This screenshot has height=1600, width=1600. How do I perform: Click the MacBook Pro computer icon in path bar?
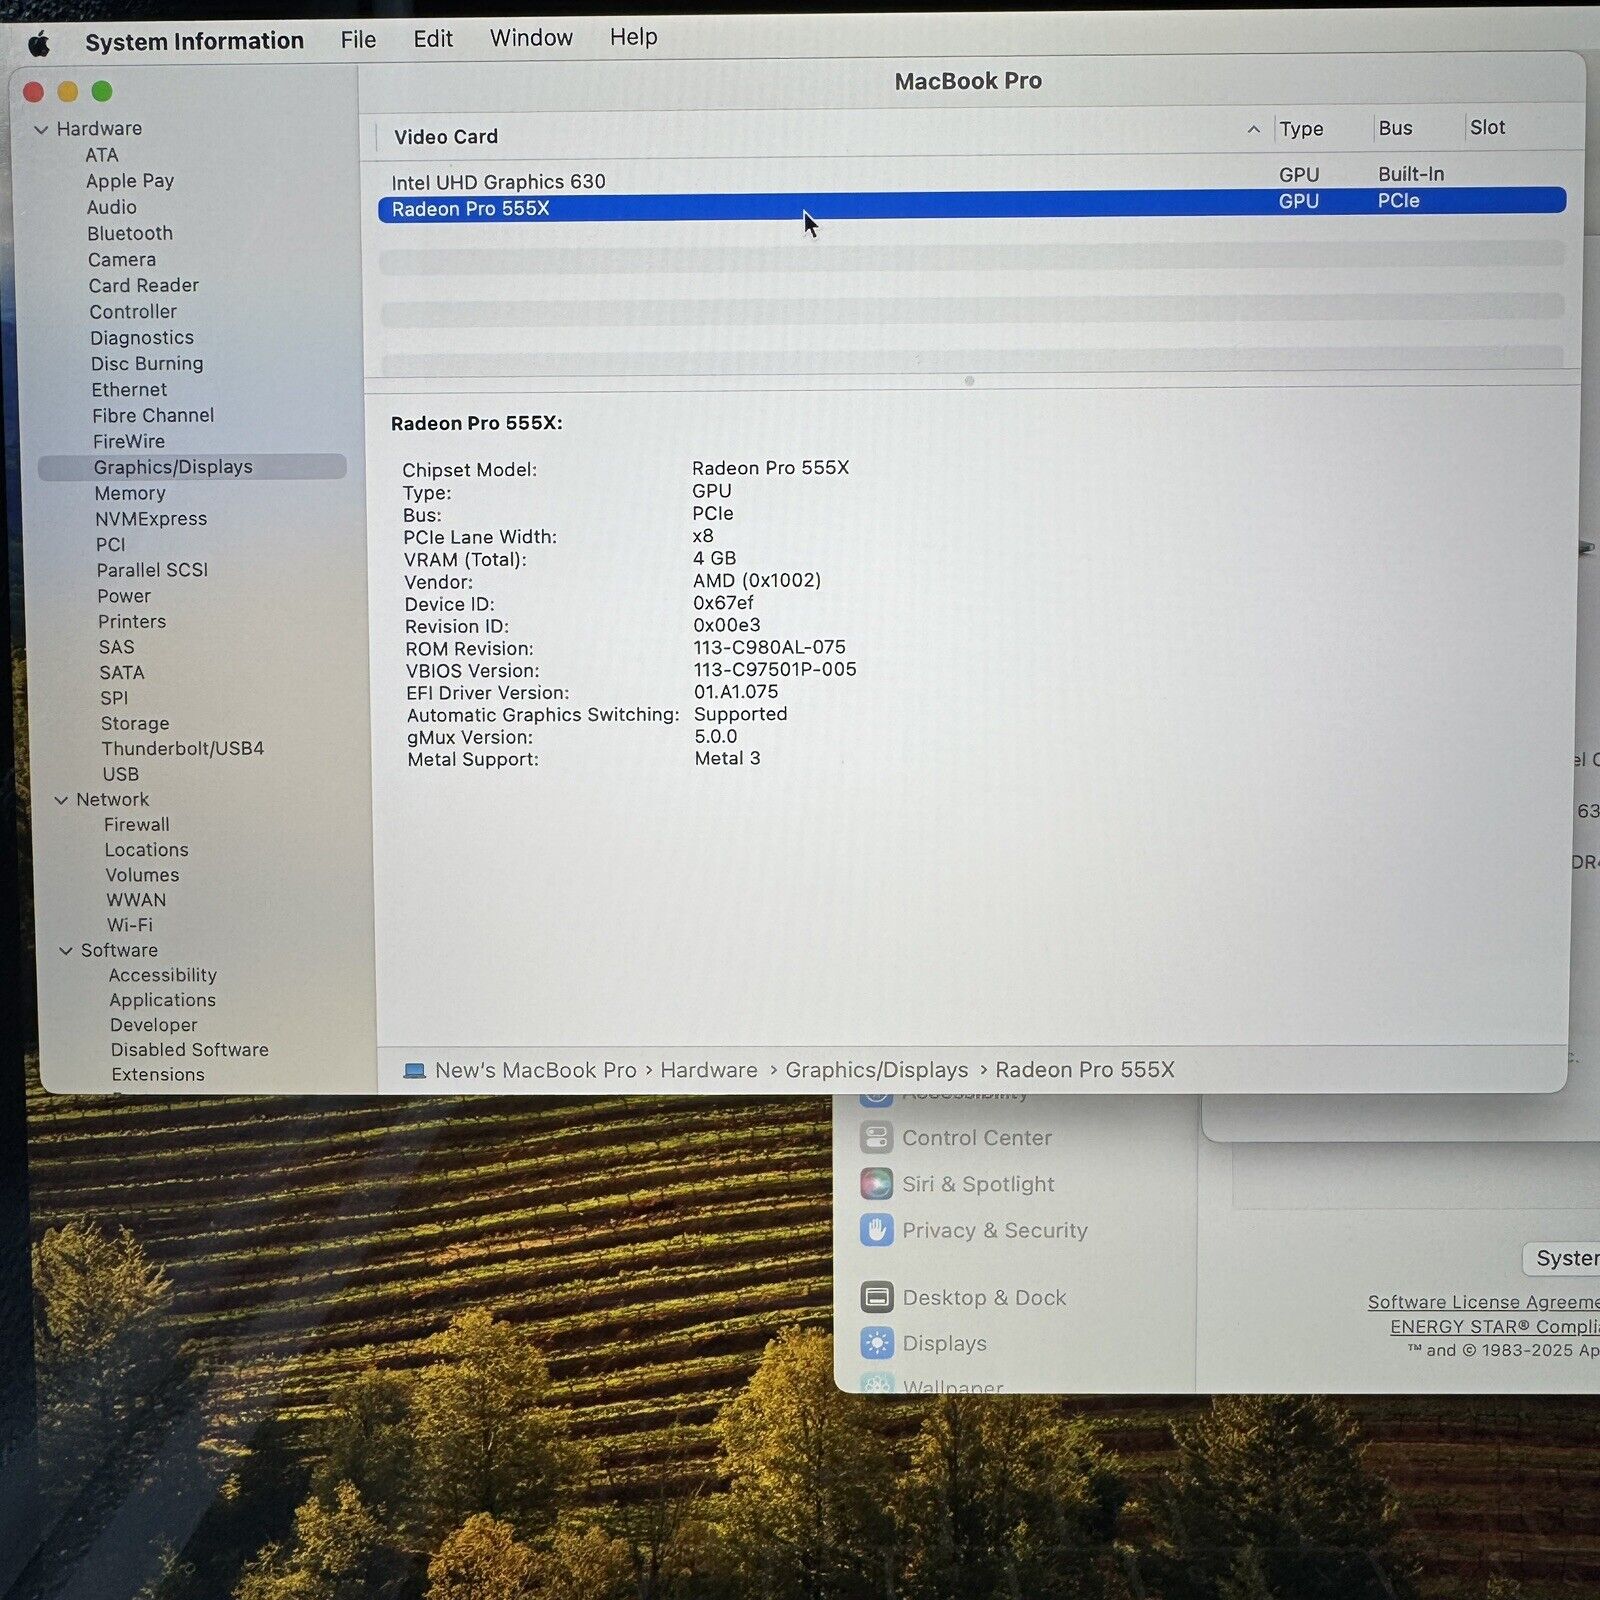pos(414,1071)
